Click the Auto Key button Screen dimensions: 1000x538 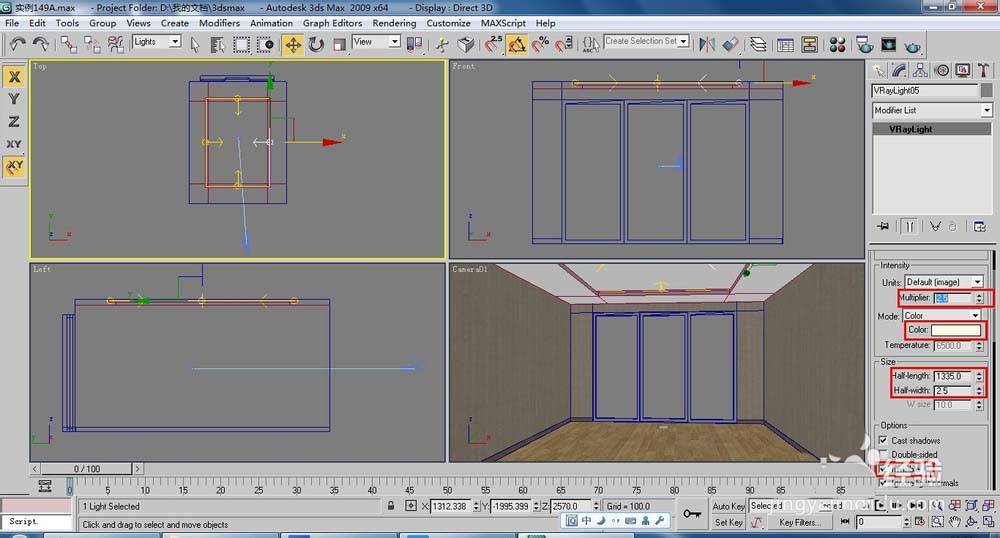click(728, 506)
